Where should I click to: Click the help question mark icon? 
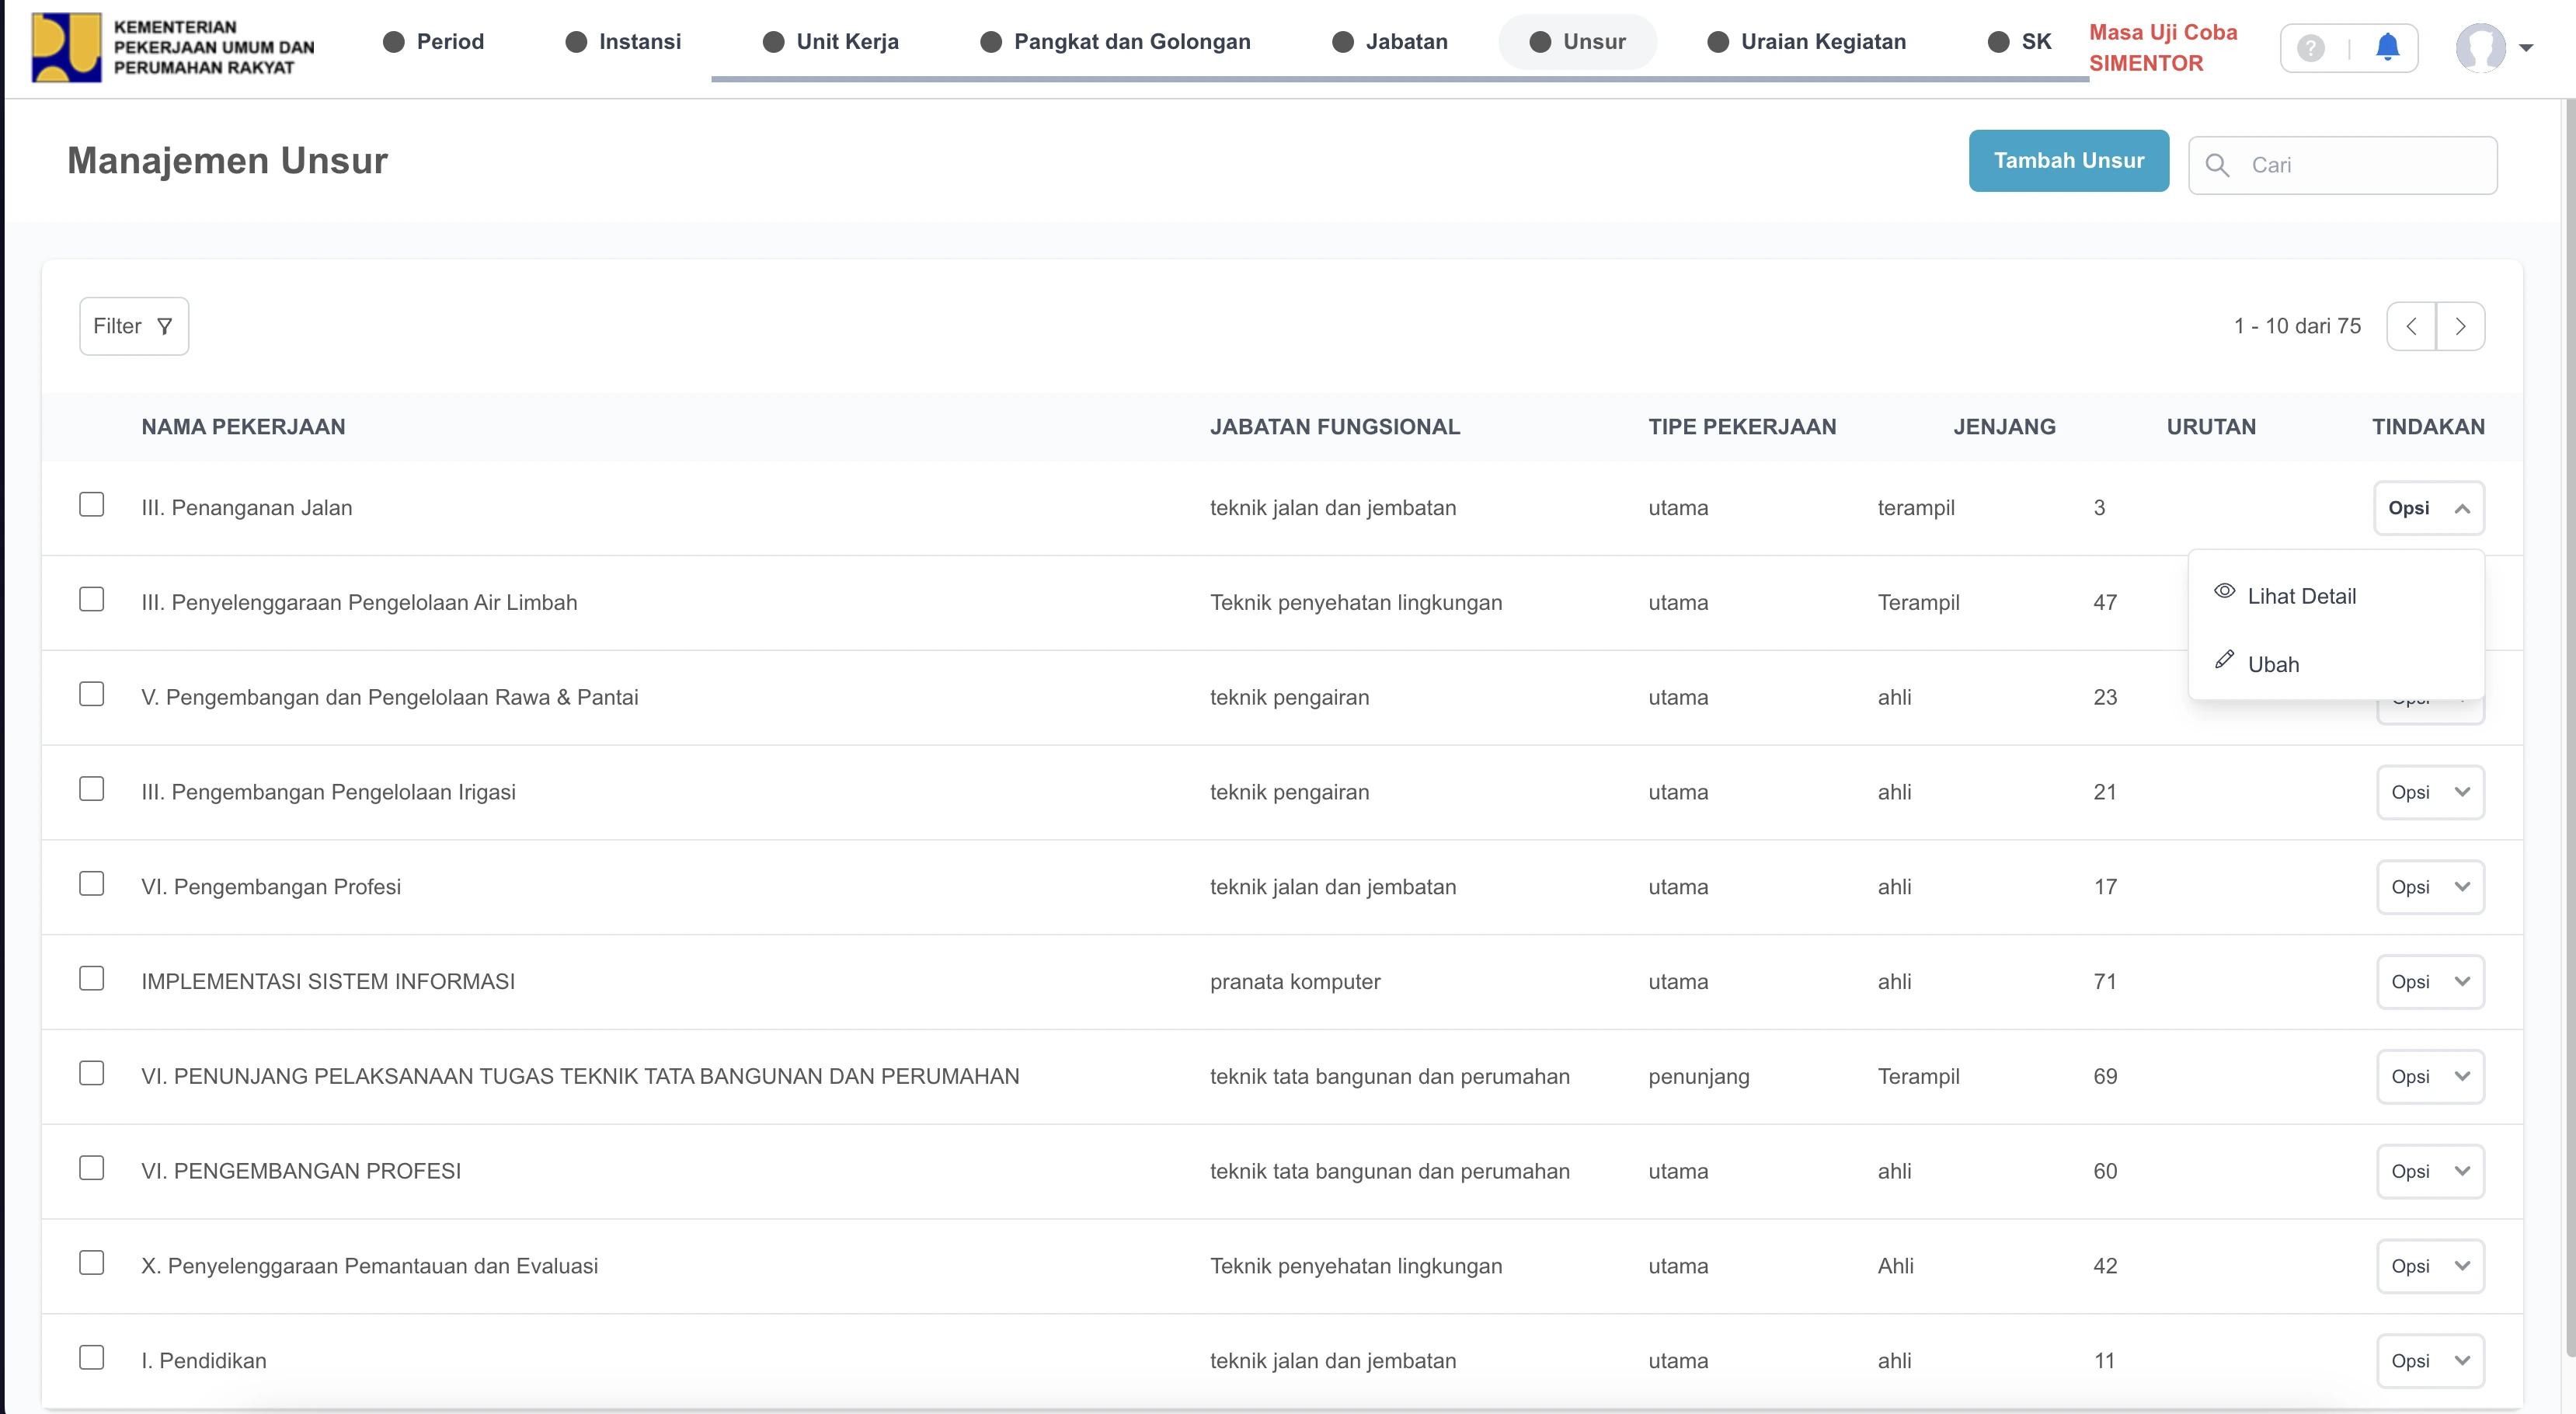pyautogui.click(x=2310, y=47)
